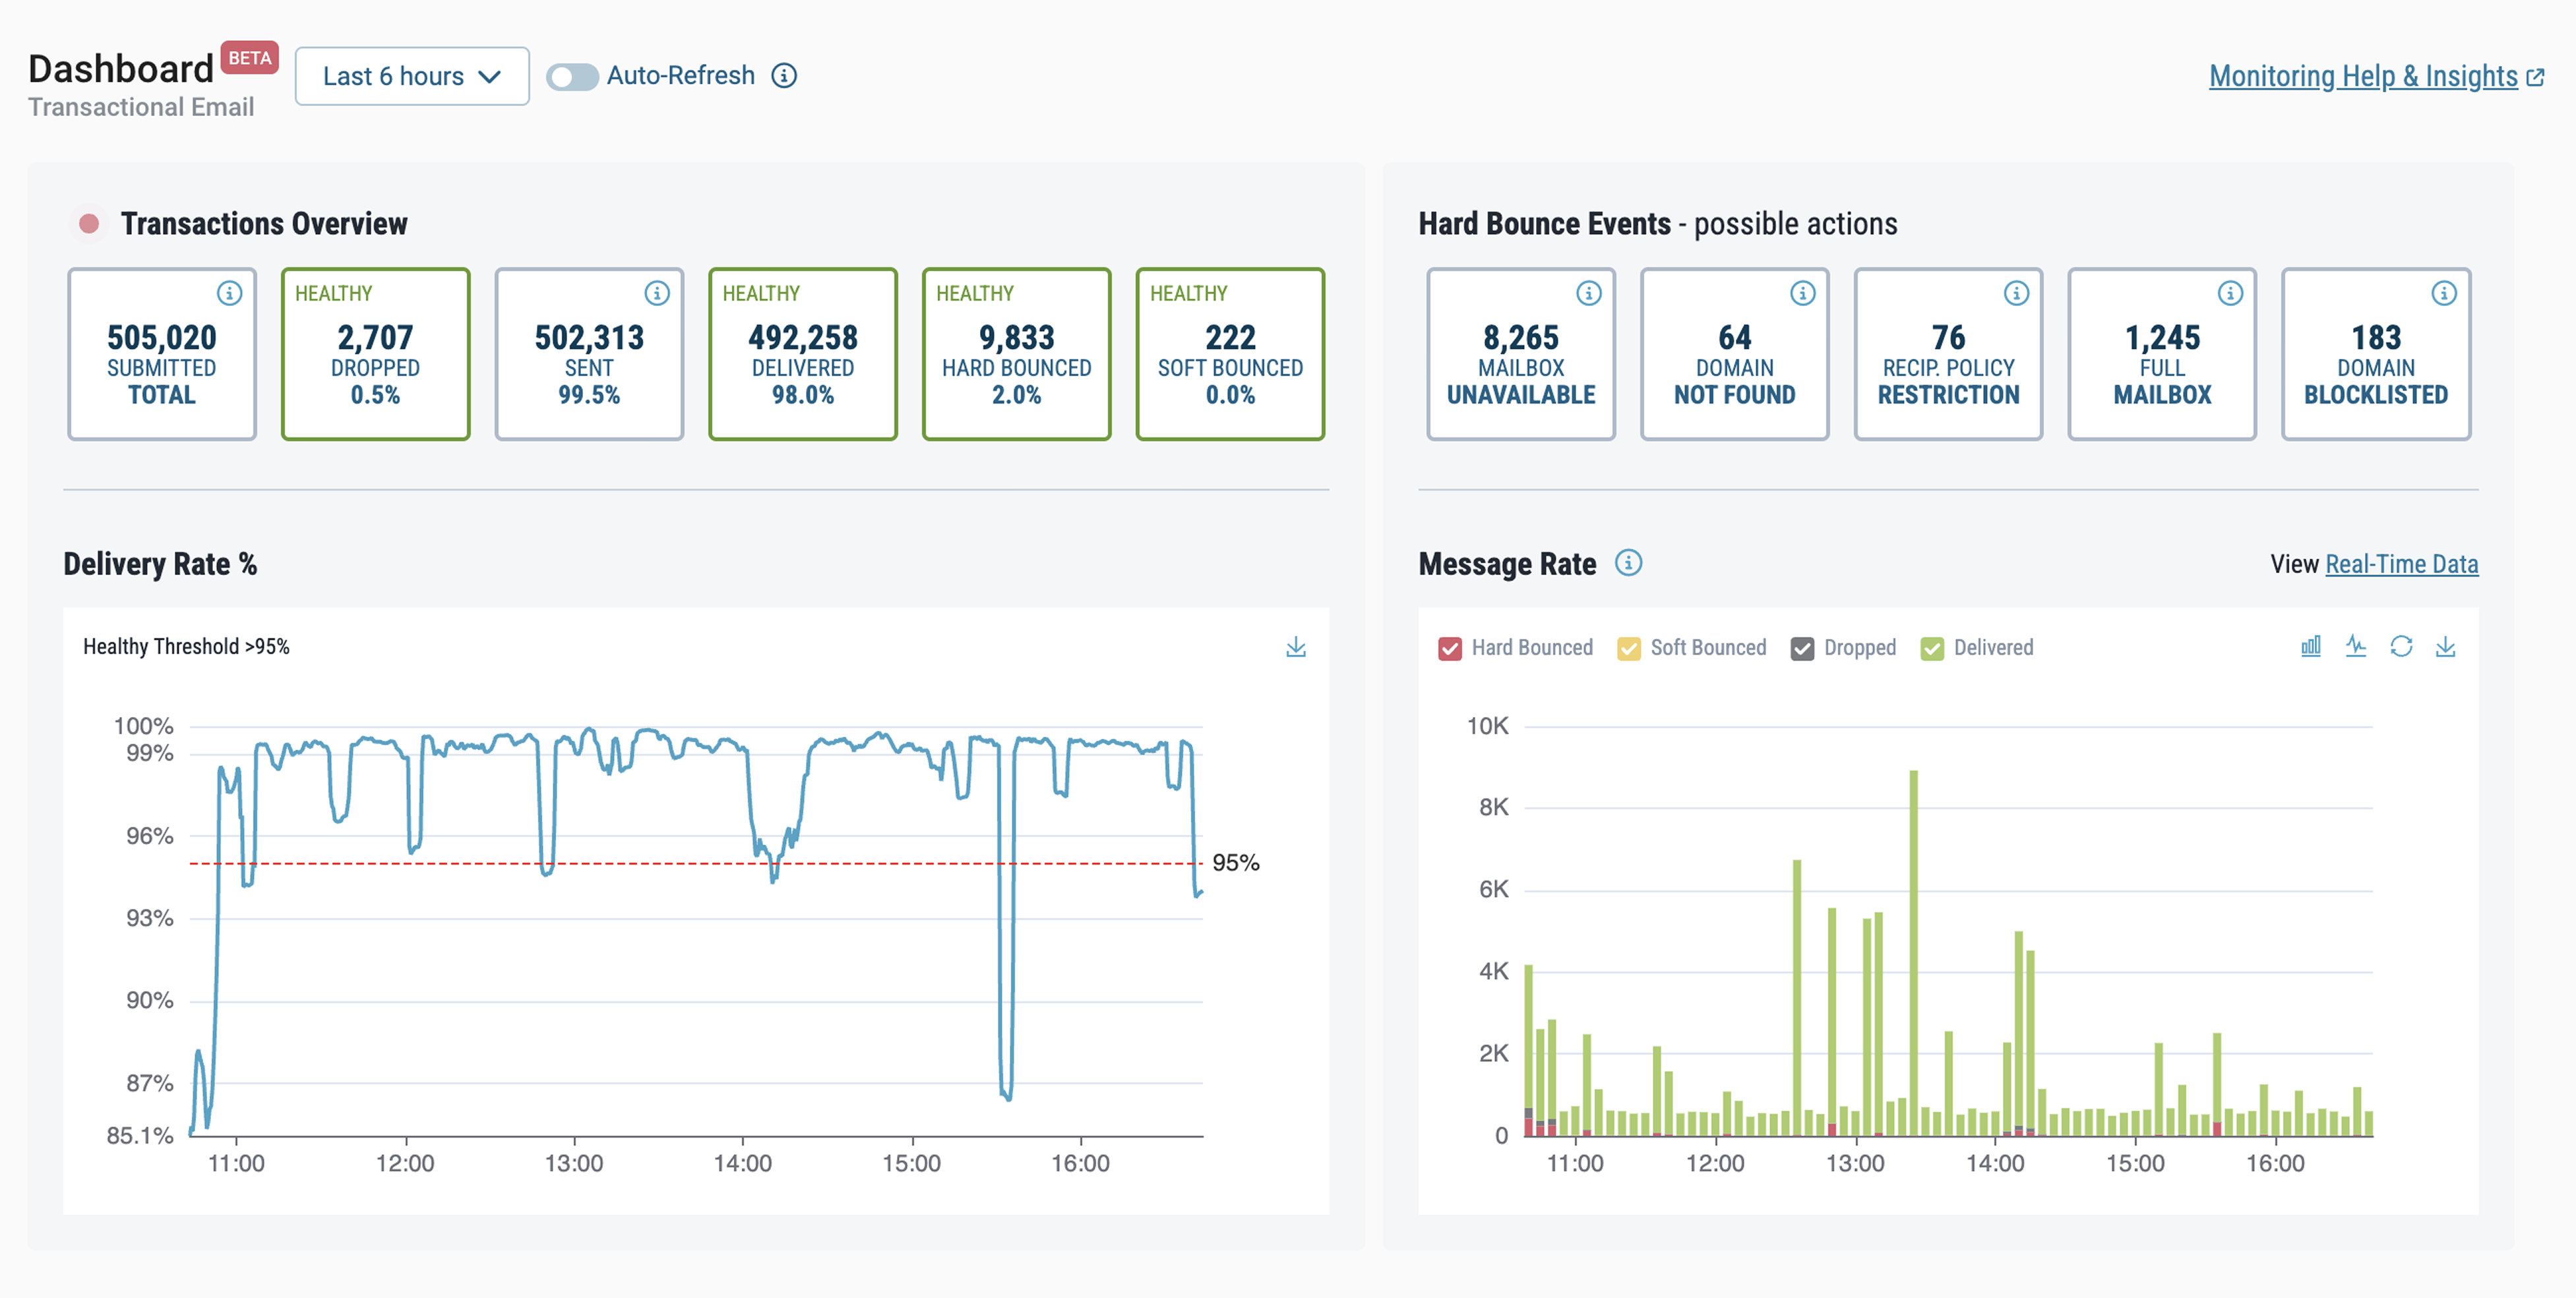The height and width of the screenshot is (1298, 2576).
Task: Open the Last 6 hours dropdown
Action: coord(411,77)
